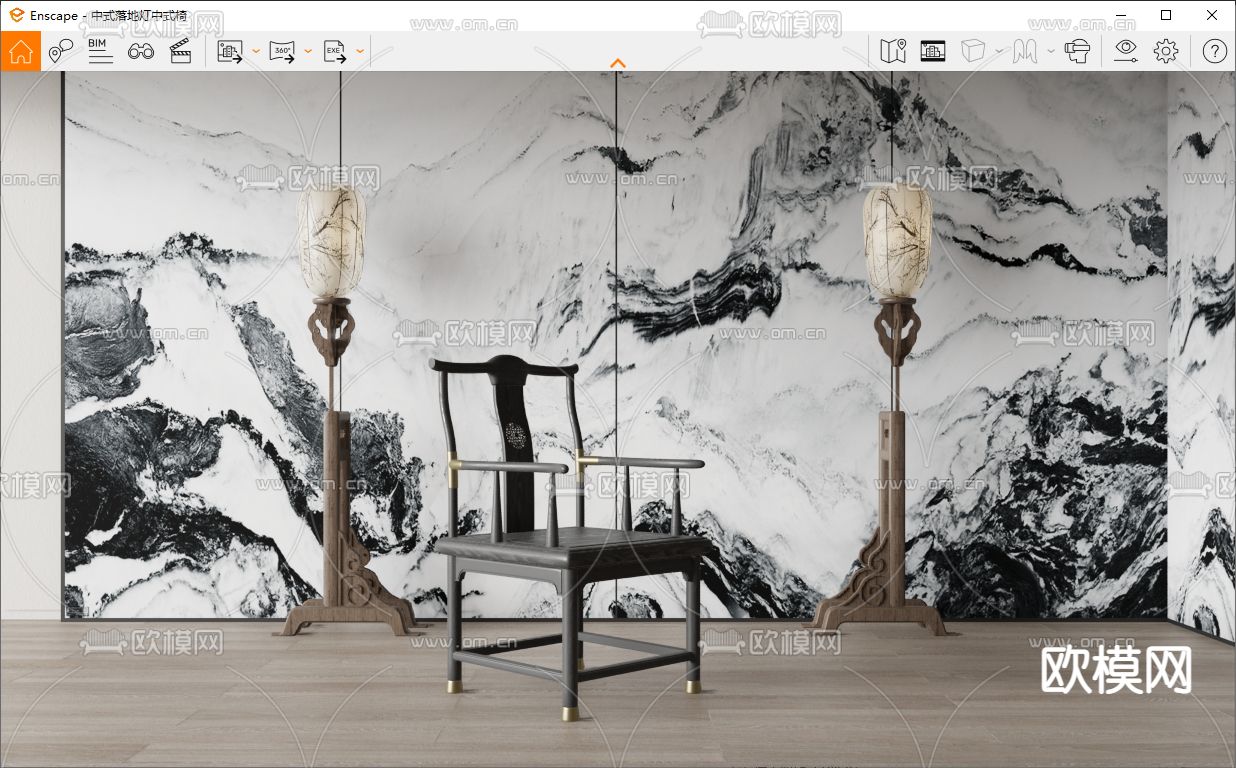Close the Enscape window
This screenshot has height=768, width=1236.
(1212, 15)
